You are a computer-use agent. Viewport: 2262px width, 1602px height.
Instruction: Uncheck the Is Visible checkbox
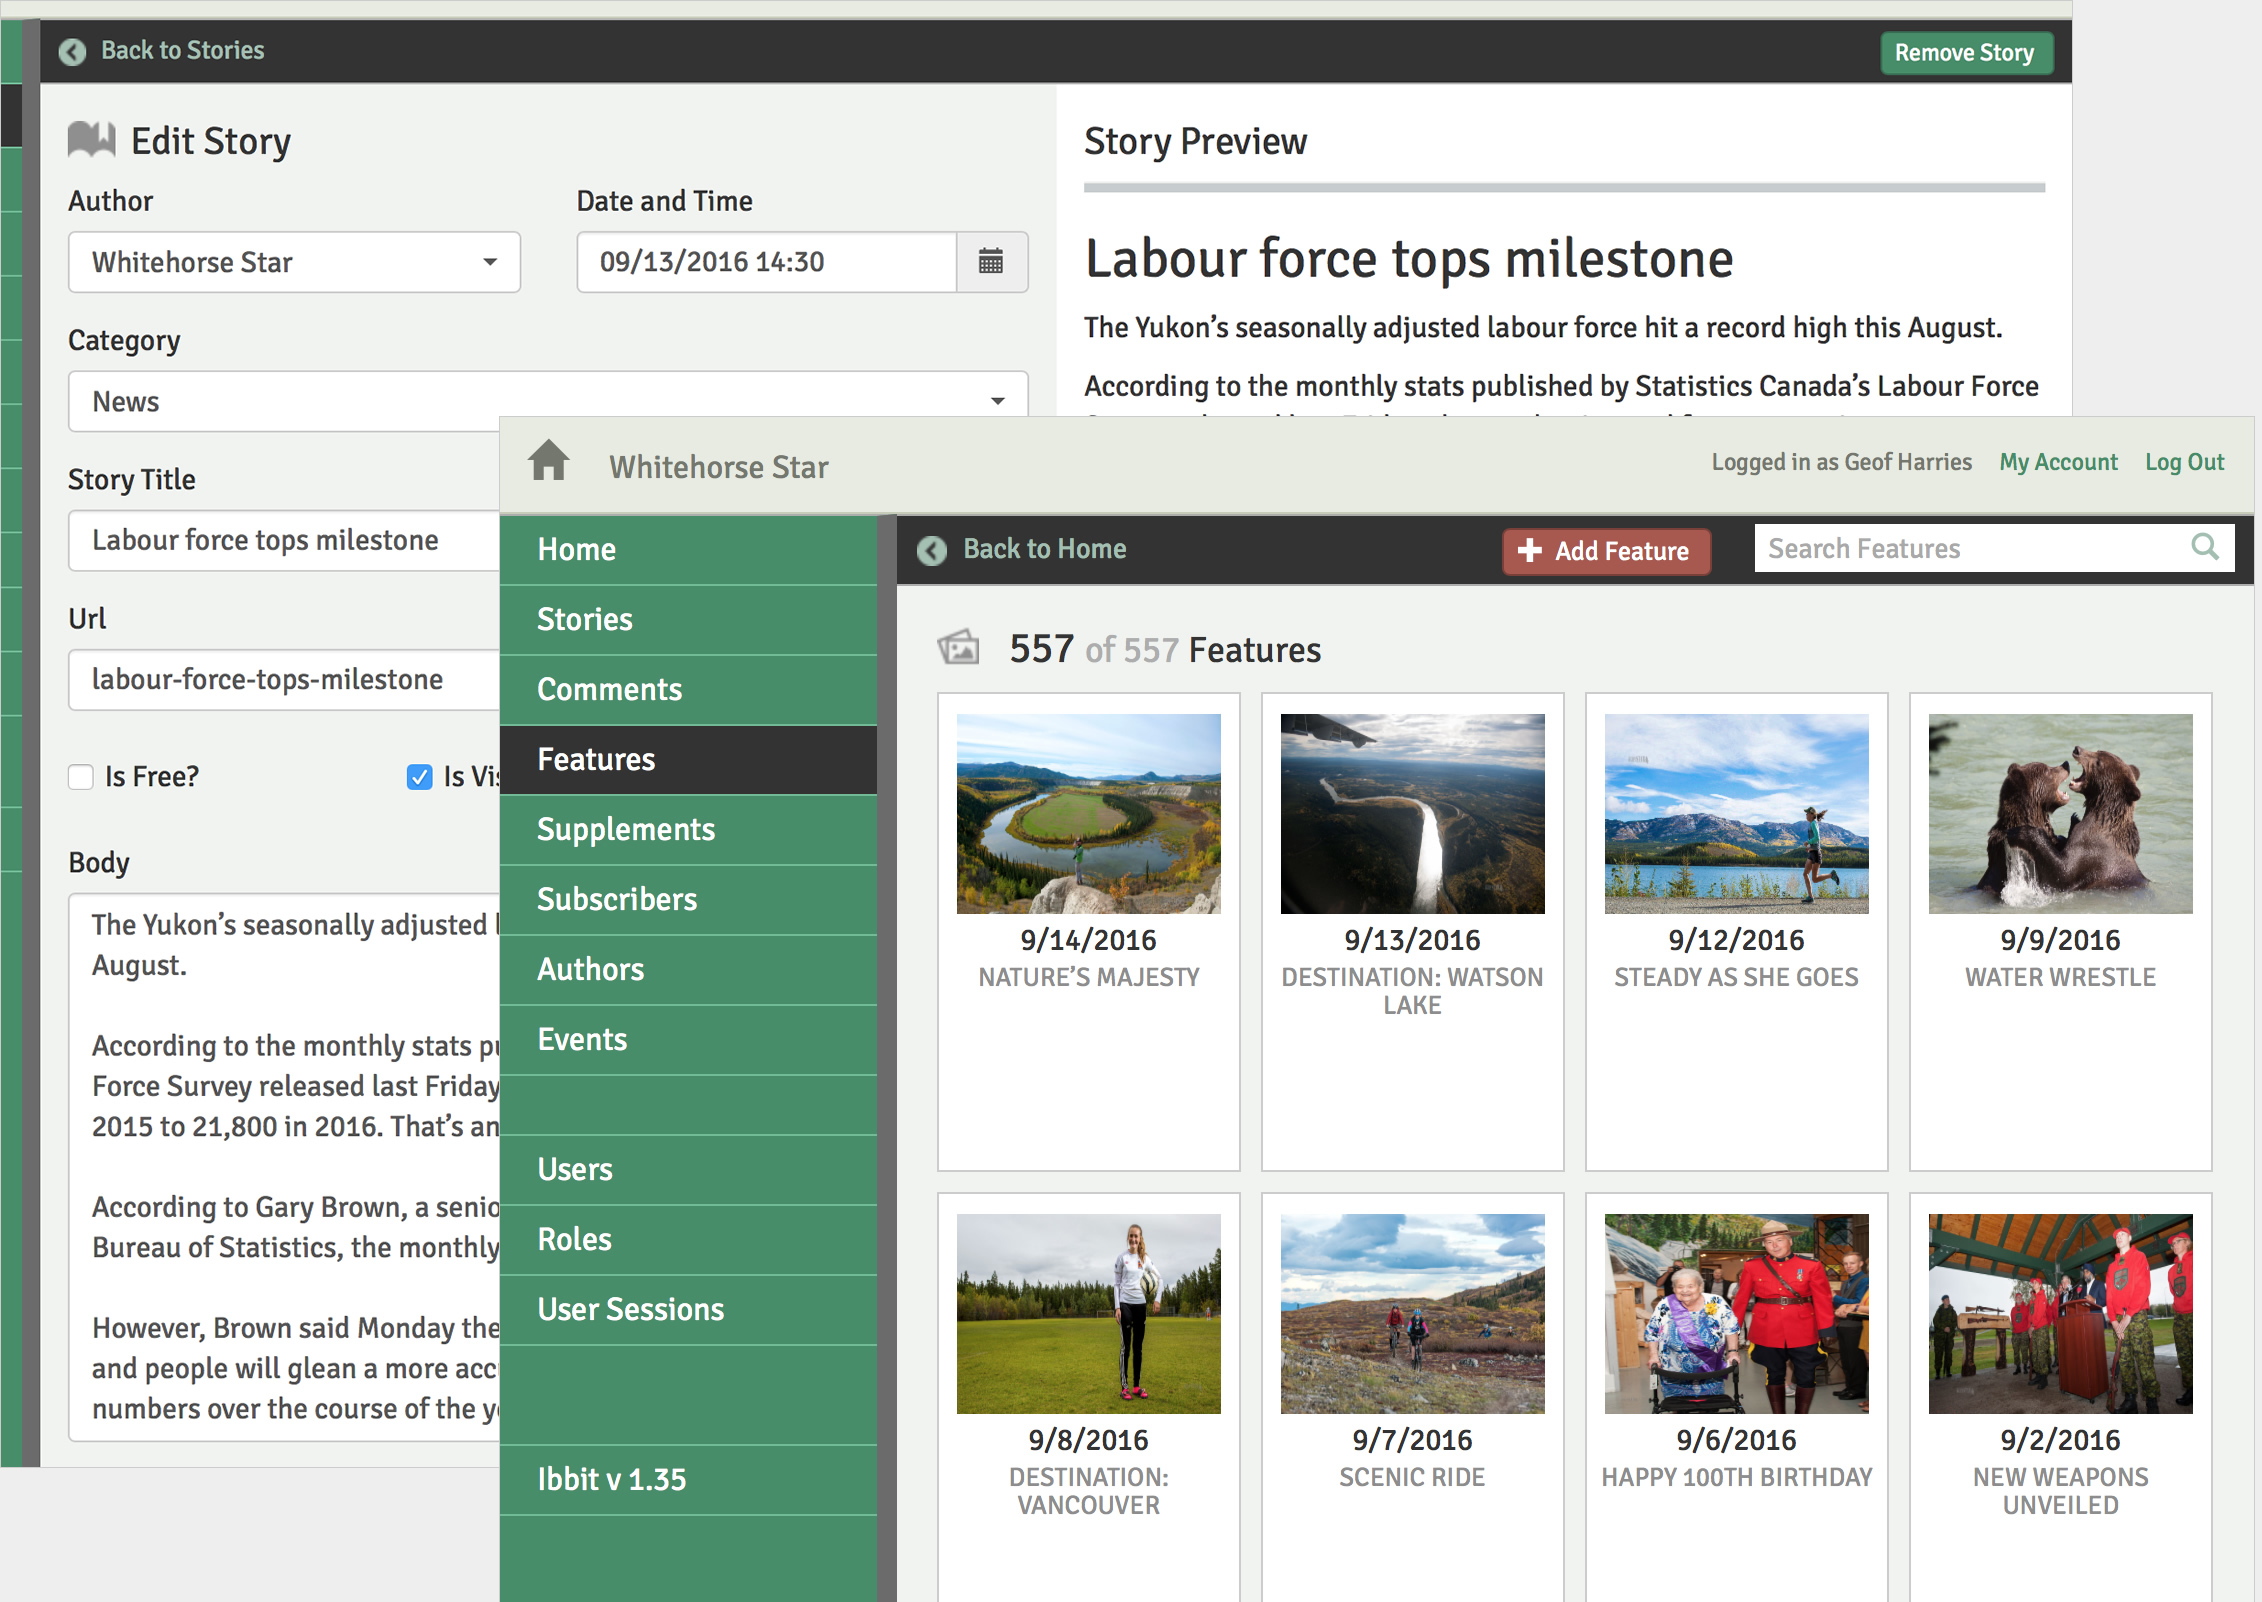(x=420, y=777)
